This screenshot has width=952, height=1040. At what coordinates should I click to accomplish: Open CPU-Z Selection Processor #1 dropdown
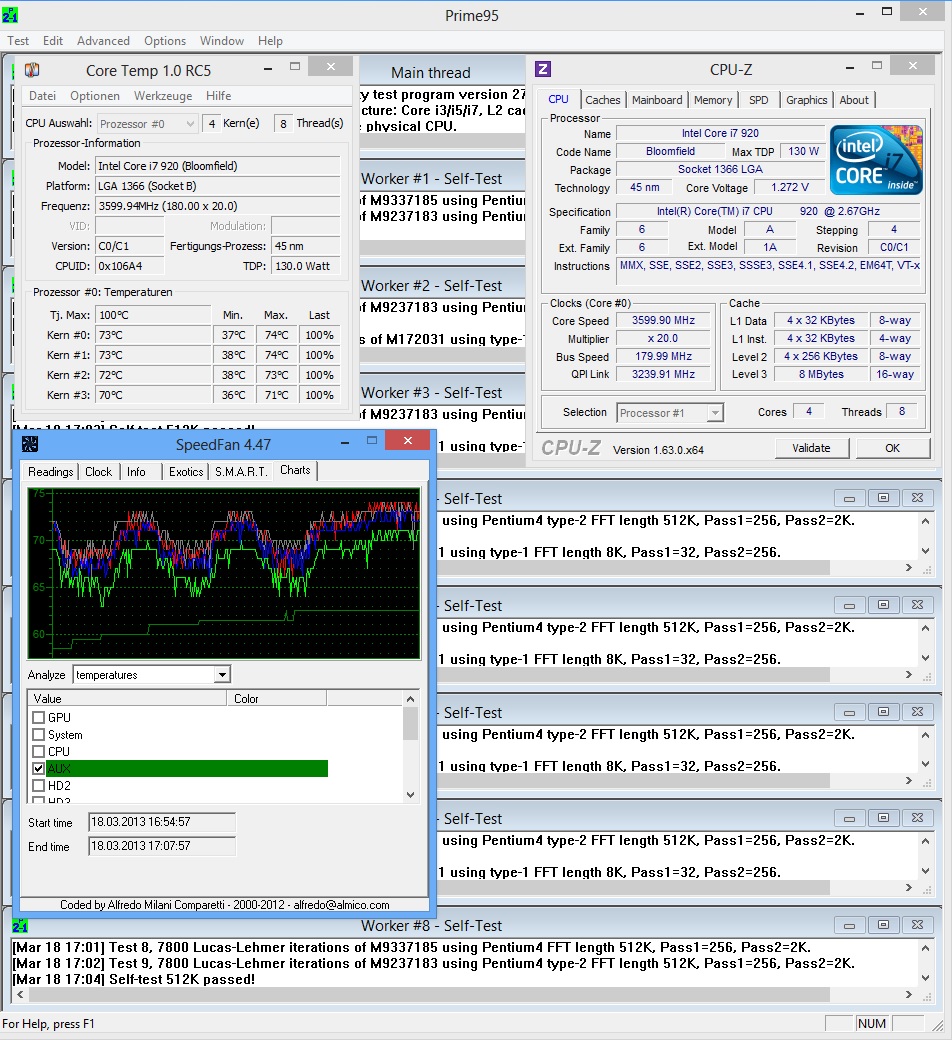click(714, 413)
